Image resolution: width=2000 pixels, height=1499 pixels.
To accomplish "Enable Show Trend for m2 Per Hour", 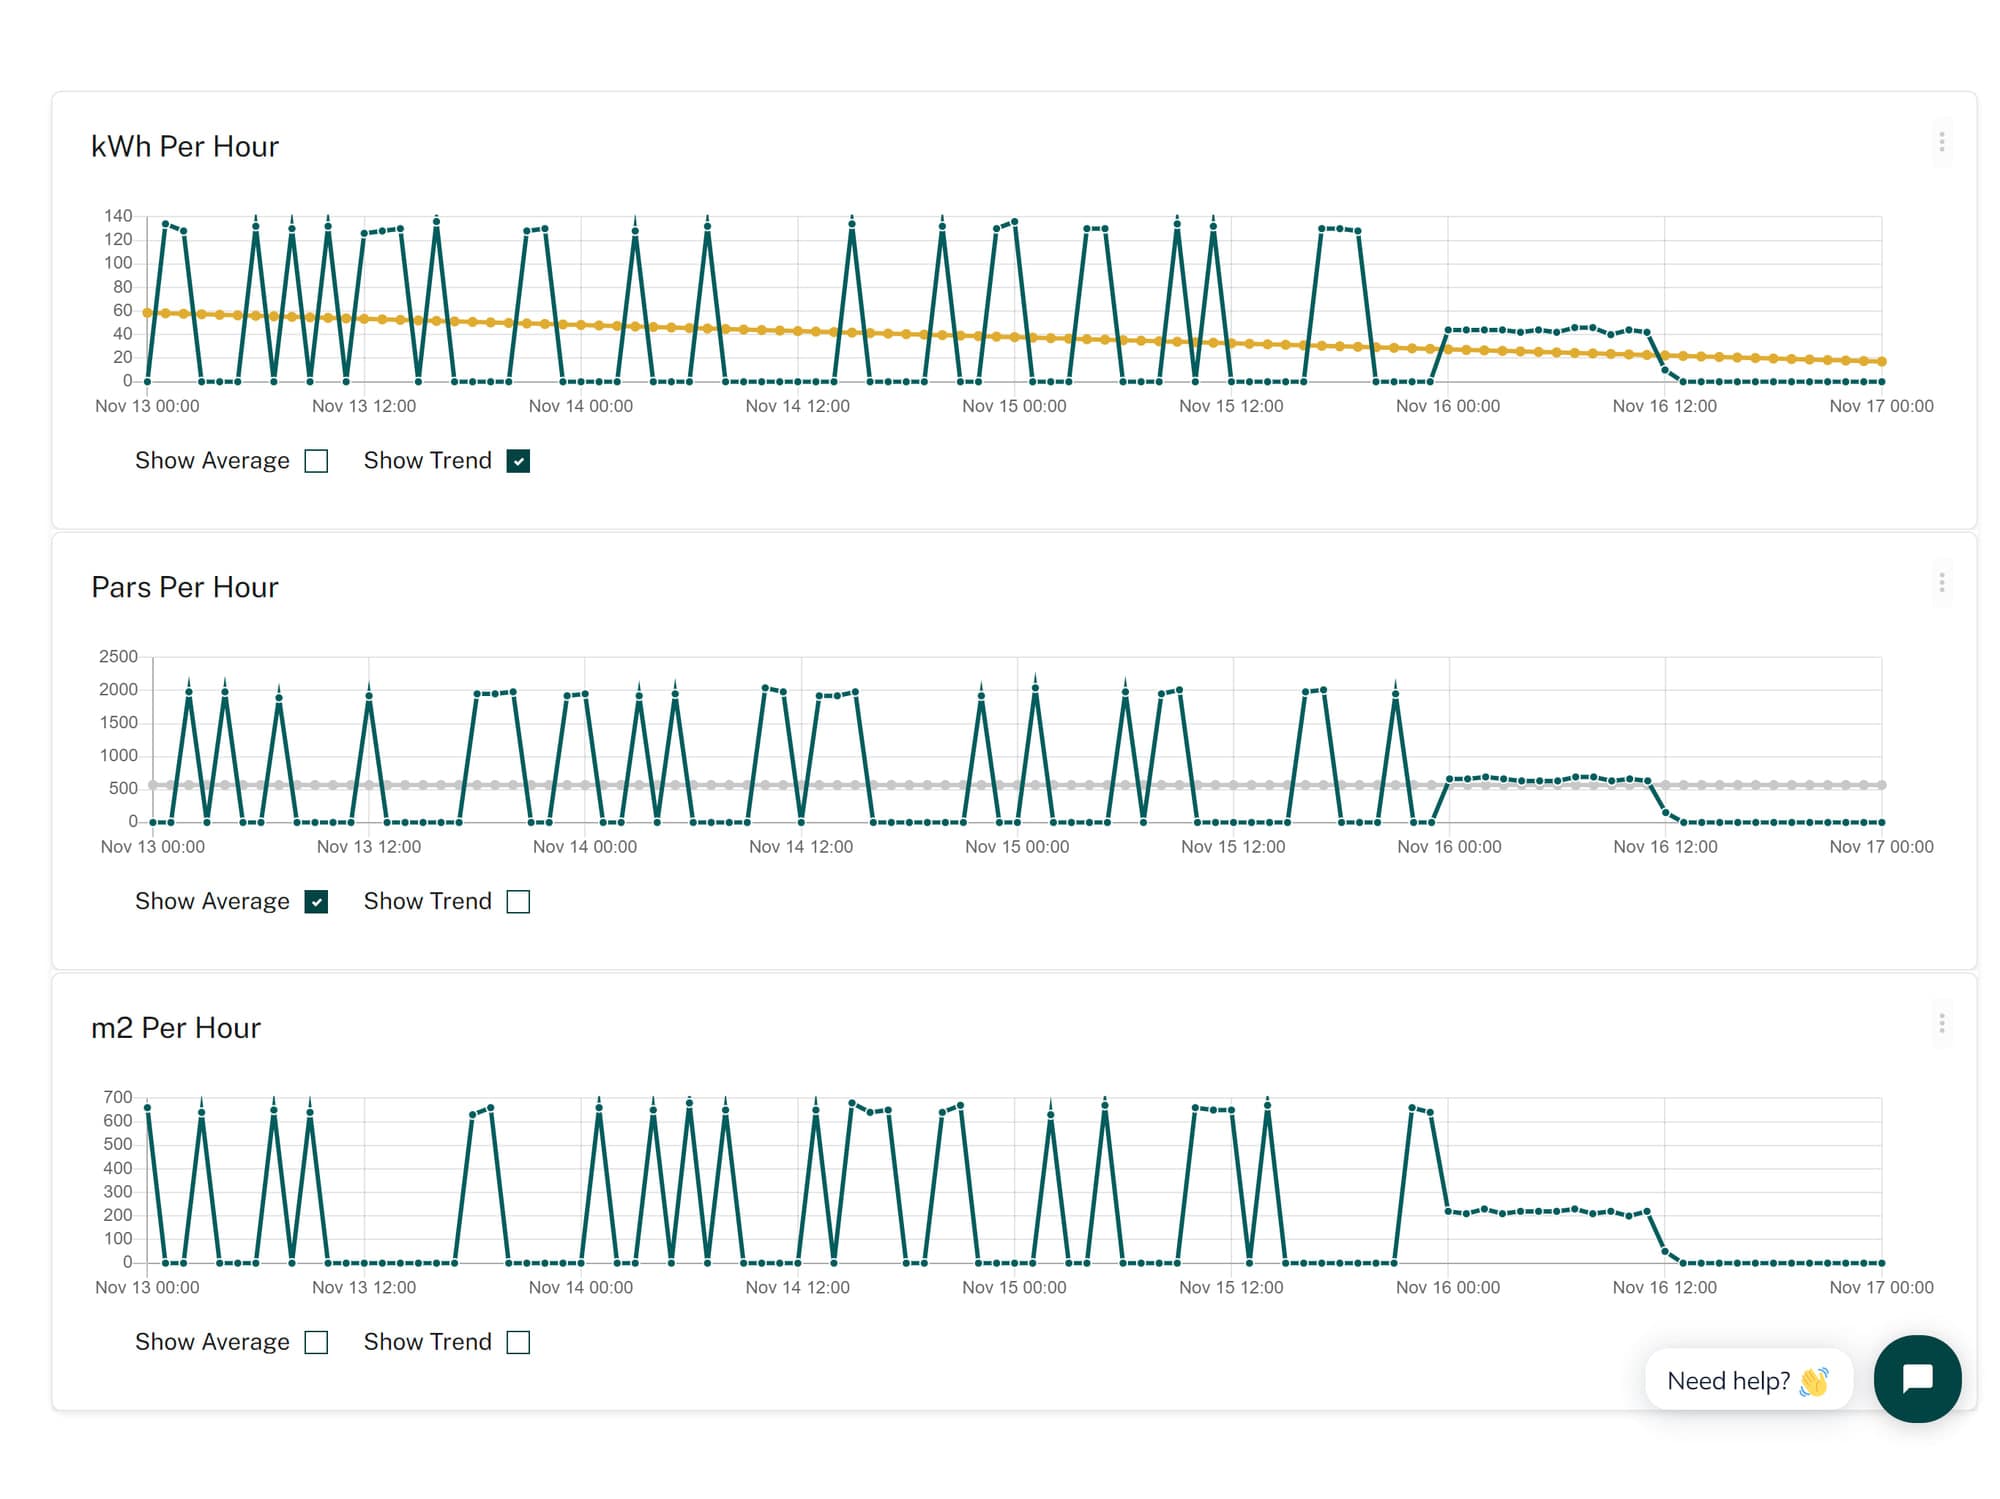I will [x=518, y=1343].
